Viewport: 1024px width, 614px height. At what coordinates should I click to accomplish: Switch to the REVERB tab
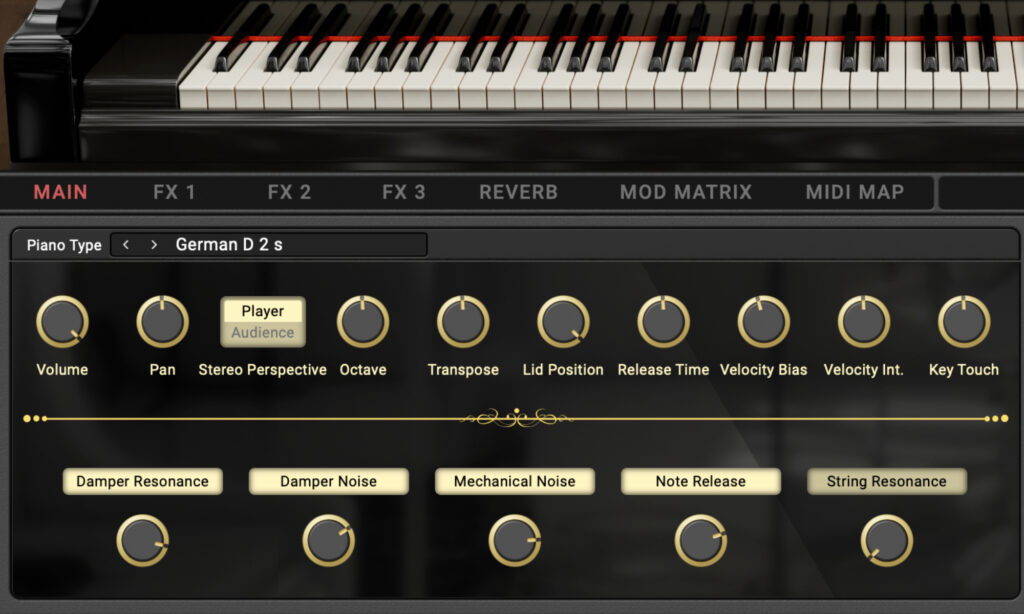[x=517, y=192]
